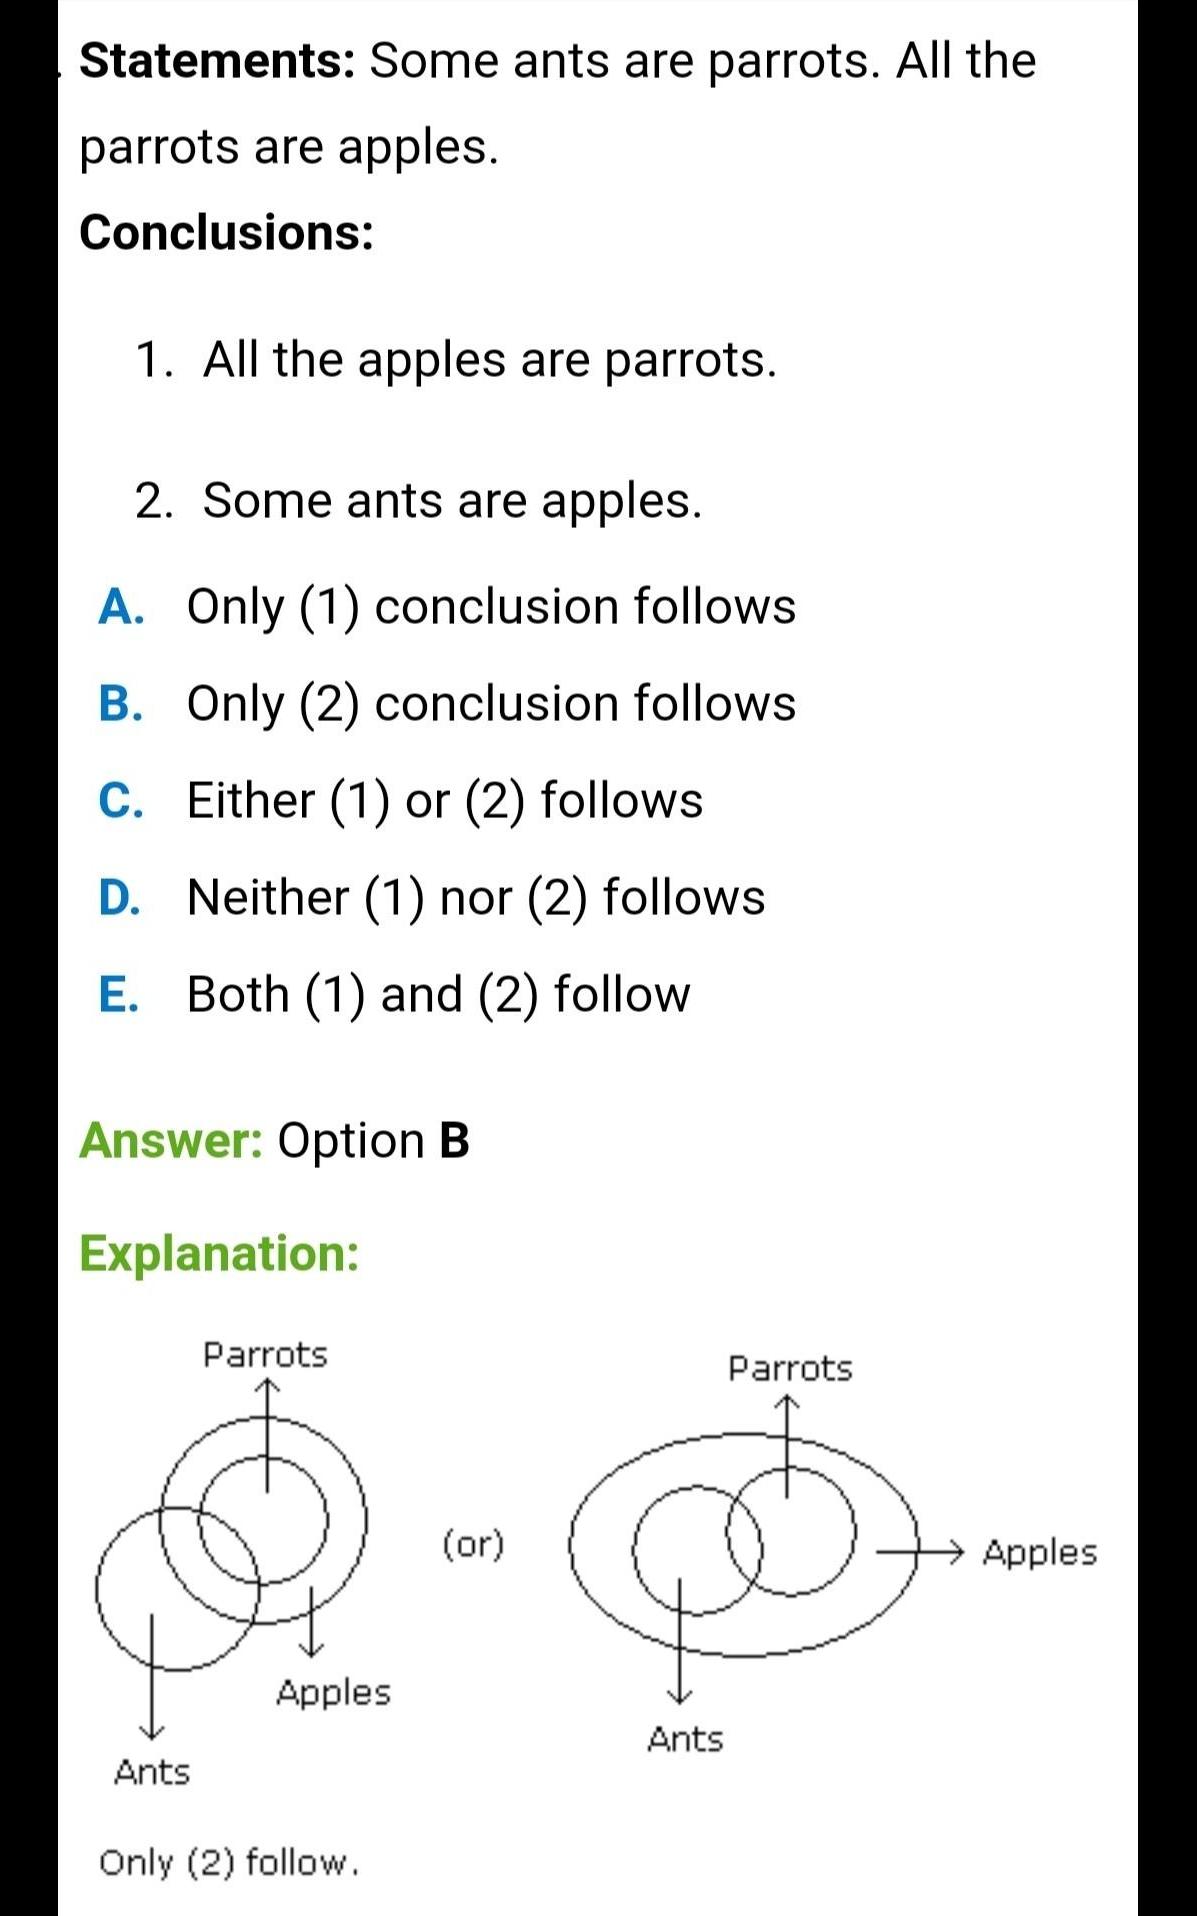Select option letter A
The image size is (1197, 1916).
120,607
